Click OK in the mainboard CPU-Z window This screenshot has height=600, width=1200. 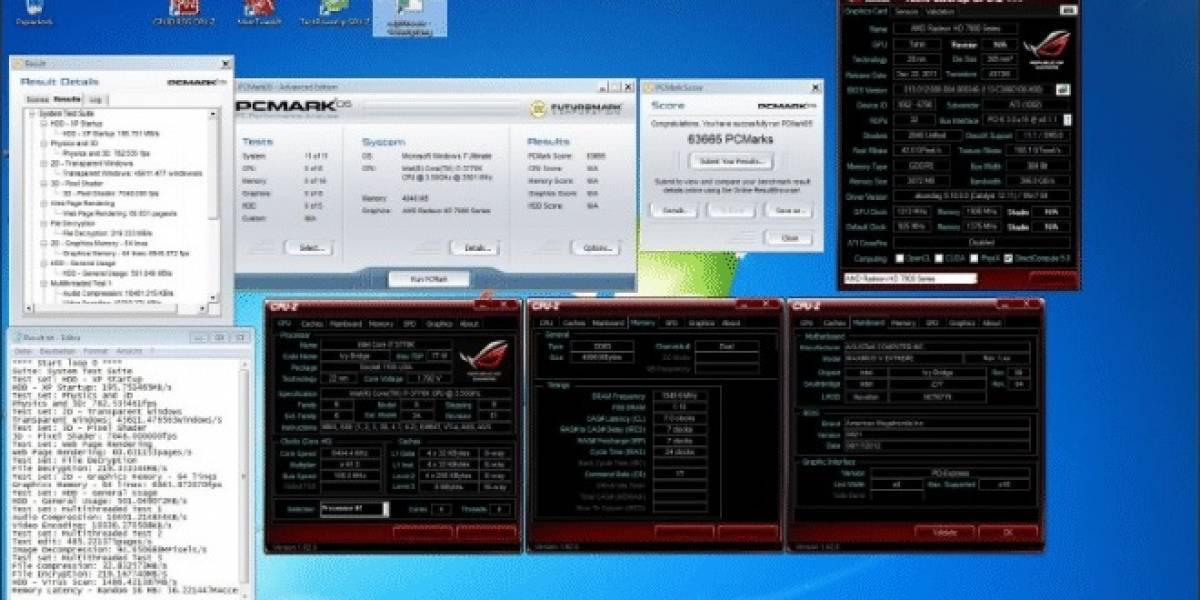(1007, 532)
